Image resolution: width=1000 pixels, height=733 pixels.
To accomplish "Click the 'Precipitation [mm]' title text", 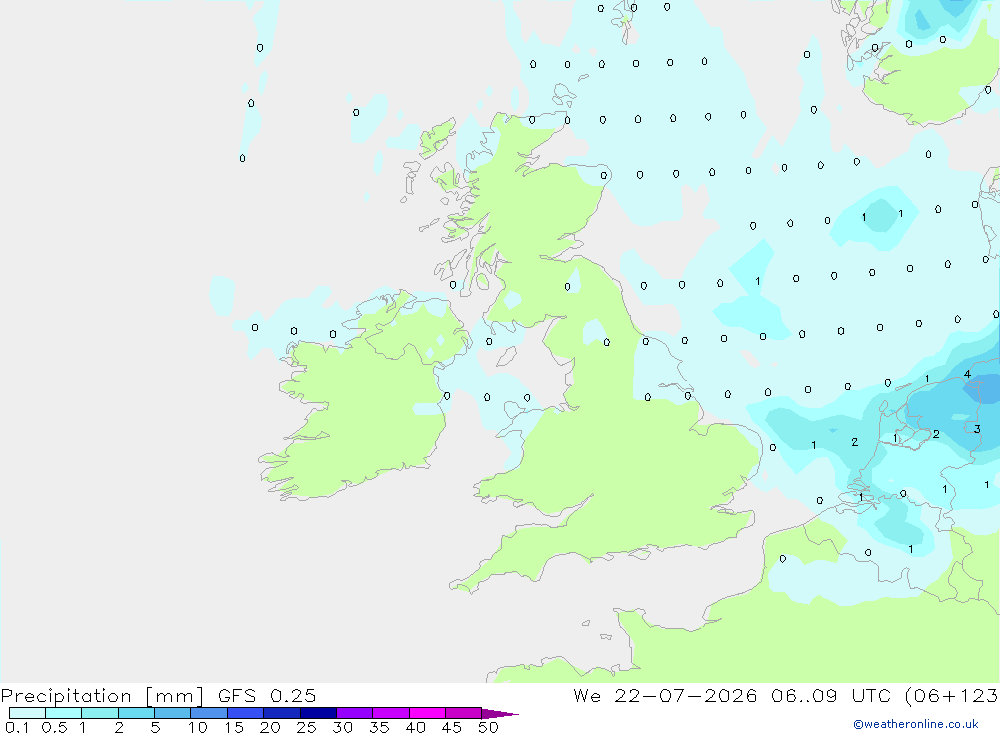I will pos(103,696).
